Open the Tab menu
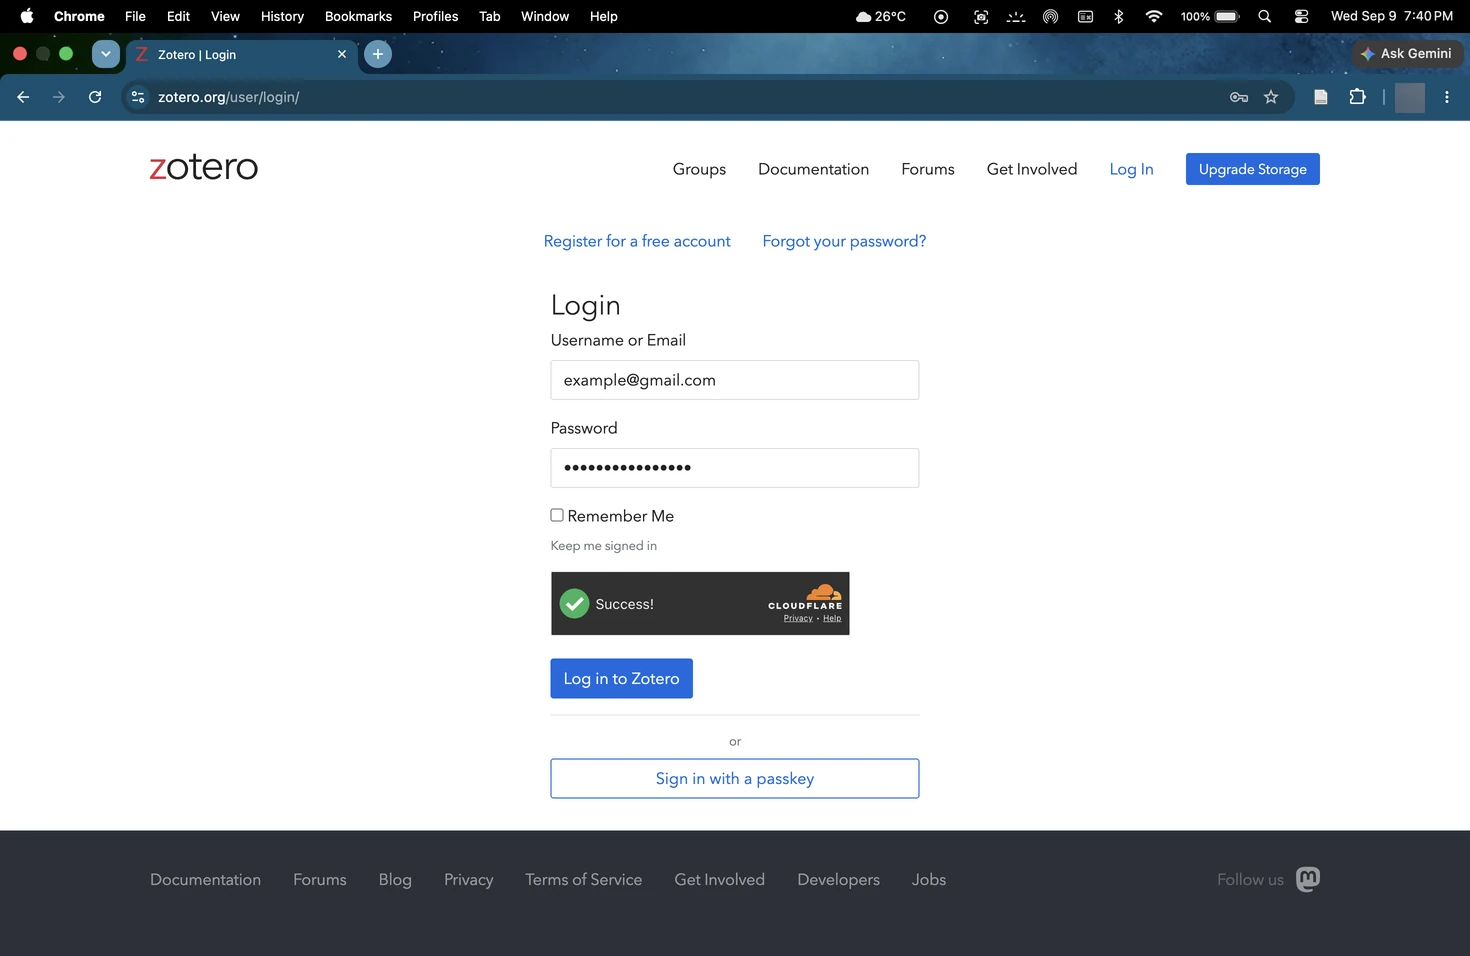Screen dimensions: 1470x956 pos(489,16)
